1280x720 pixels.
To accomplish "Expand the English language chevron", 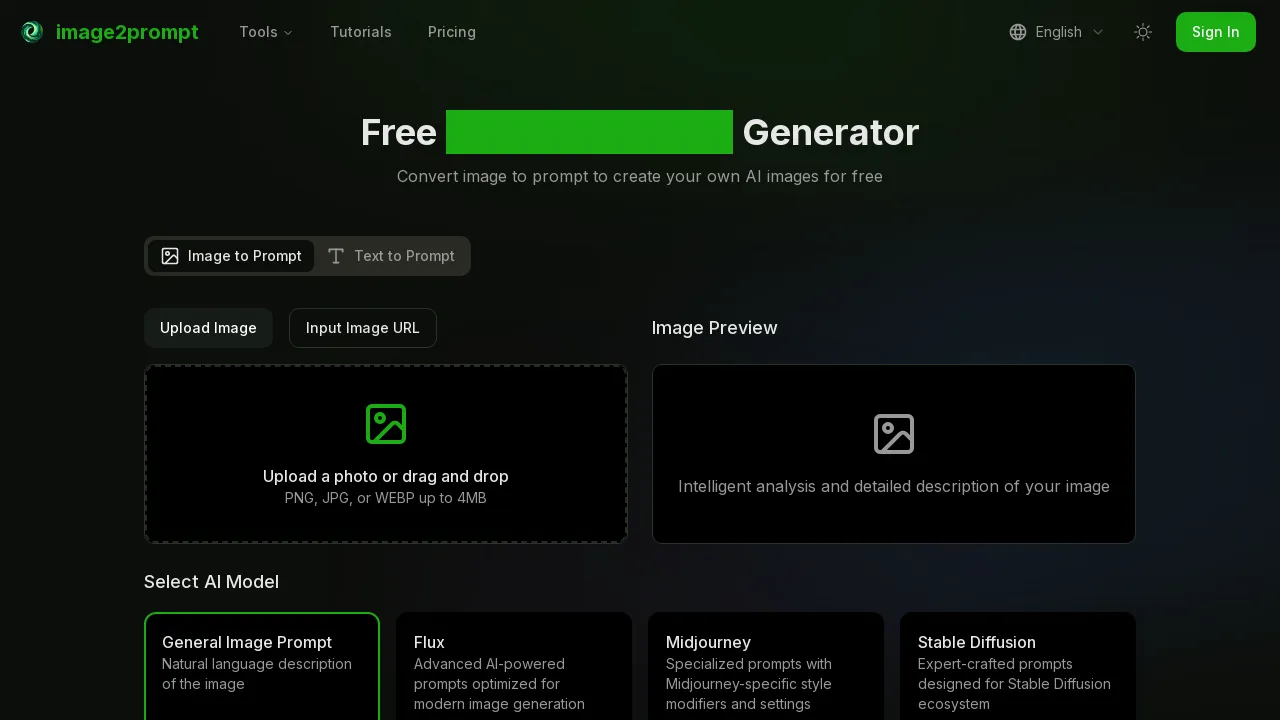I will tap(1098, 32).
